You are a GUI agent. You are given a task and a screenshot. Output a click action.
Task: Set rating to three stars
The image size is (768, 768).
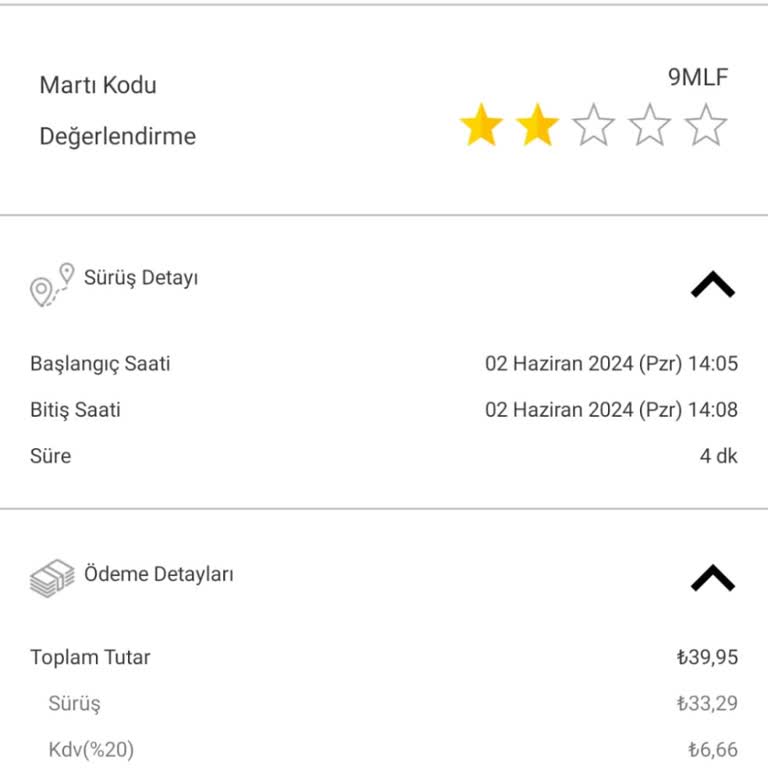click(x=593, y=127)
